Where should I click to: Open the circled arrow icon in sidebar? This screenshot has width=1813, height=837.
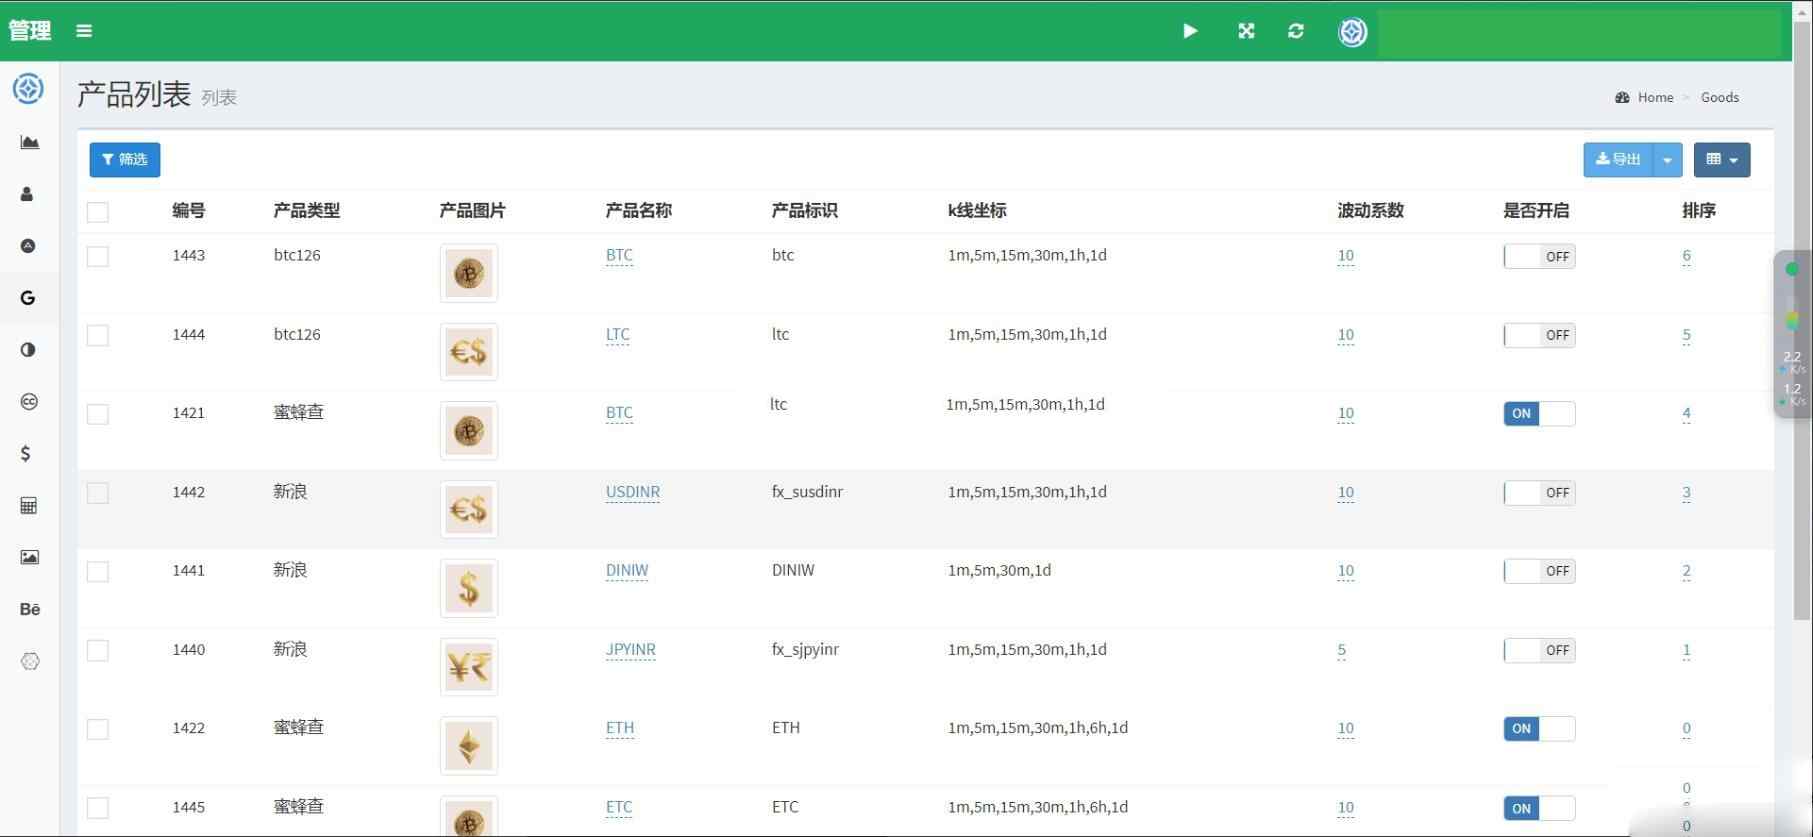(28, 246)
